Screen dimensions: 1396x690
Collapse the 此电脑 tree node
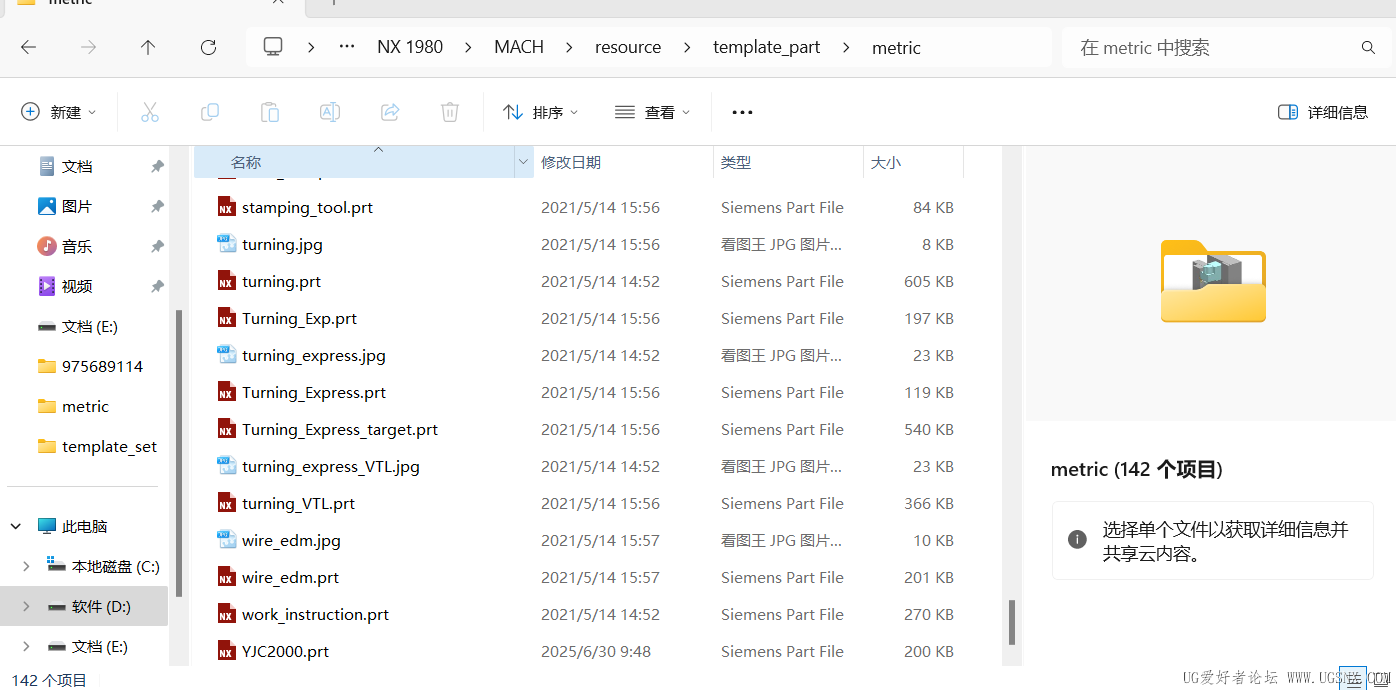pos(16,526)
